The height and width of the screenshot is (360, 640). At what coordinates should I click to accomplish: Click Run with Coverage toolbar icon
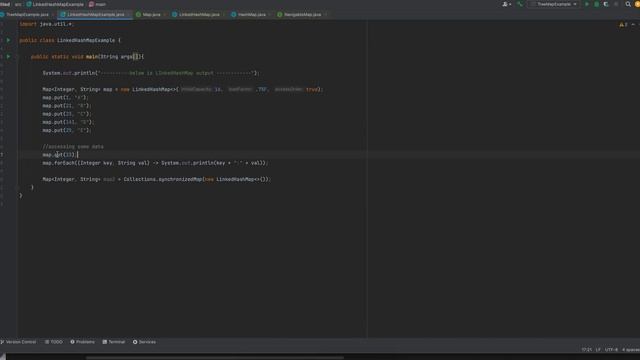coord(606,4)
